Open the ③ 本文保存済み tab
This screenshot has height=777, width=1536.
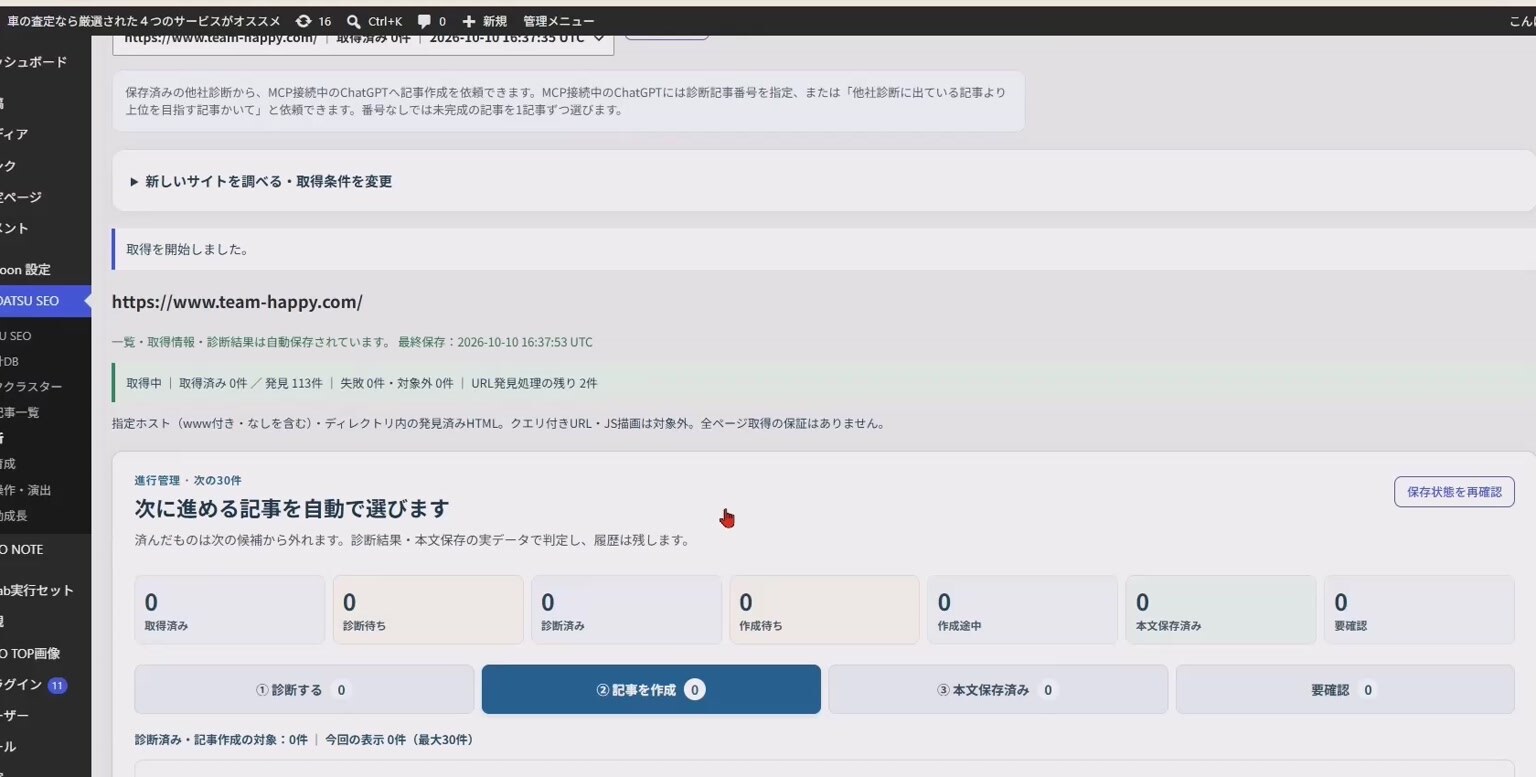pyautogui.click(x=998, y=690)
